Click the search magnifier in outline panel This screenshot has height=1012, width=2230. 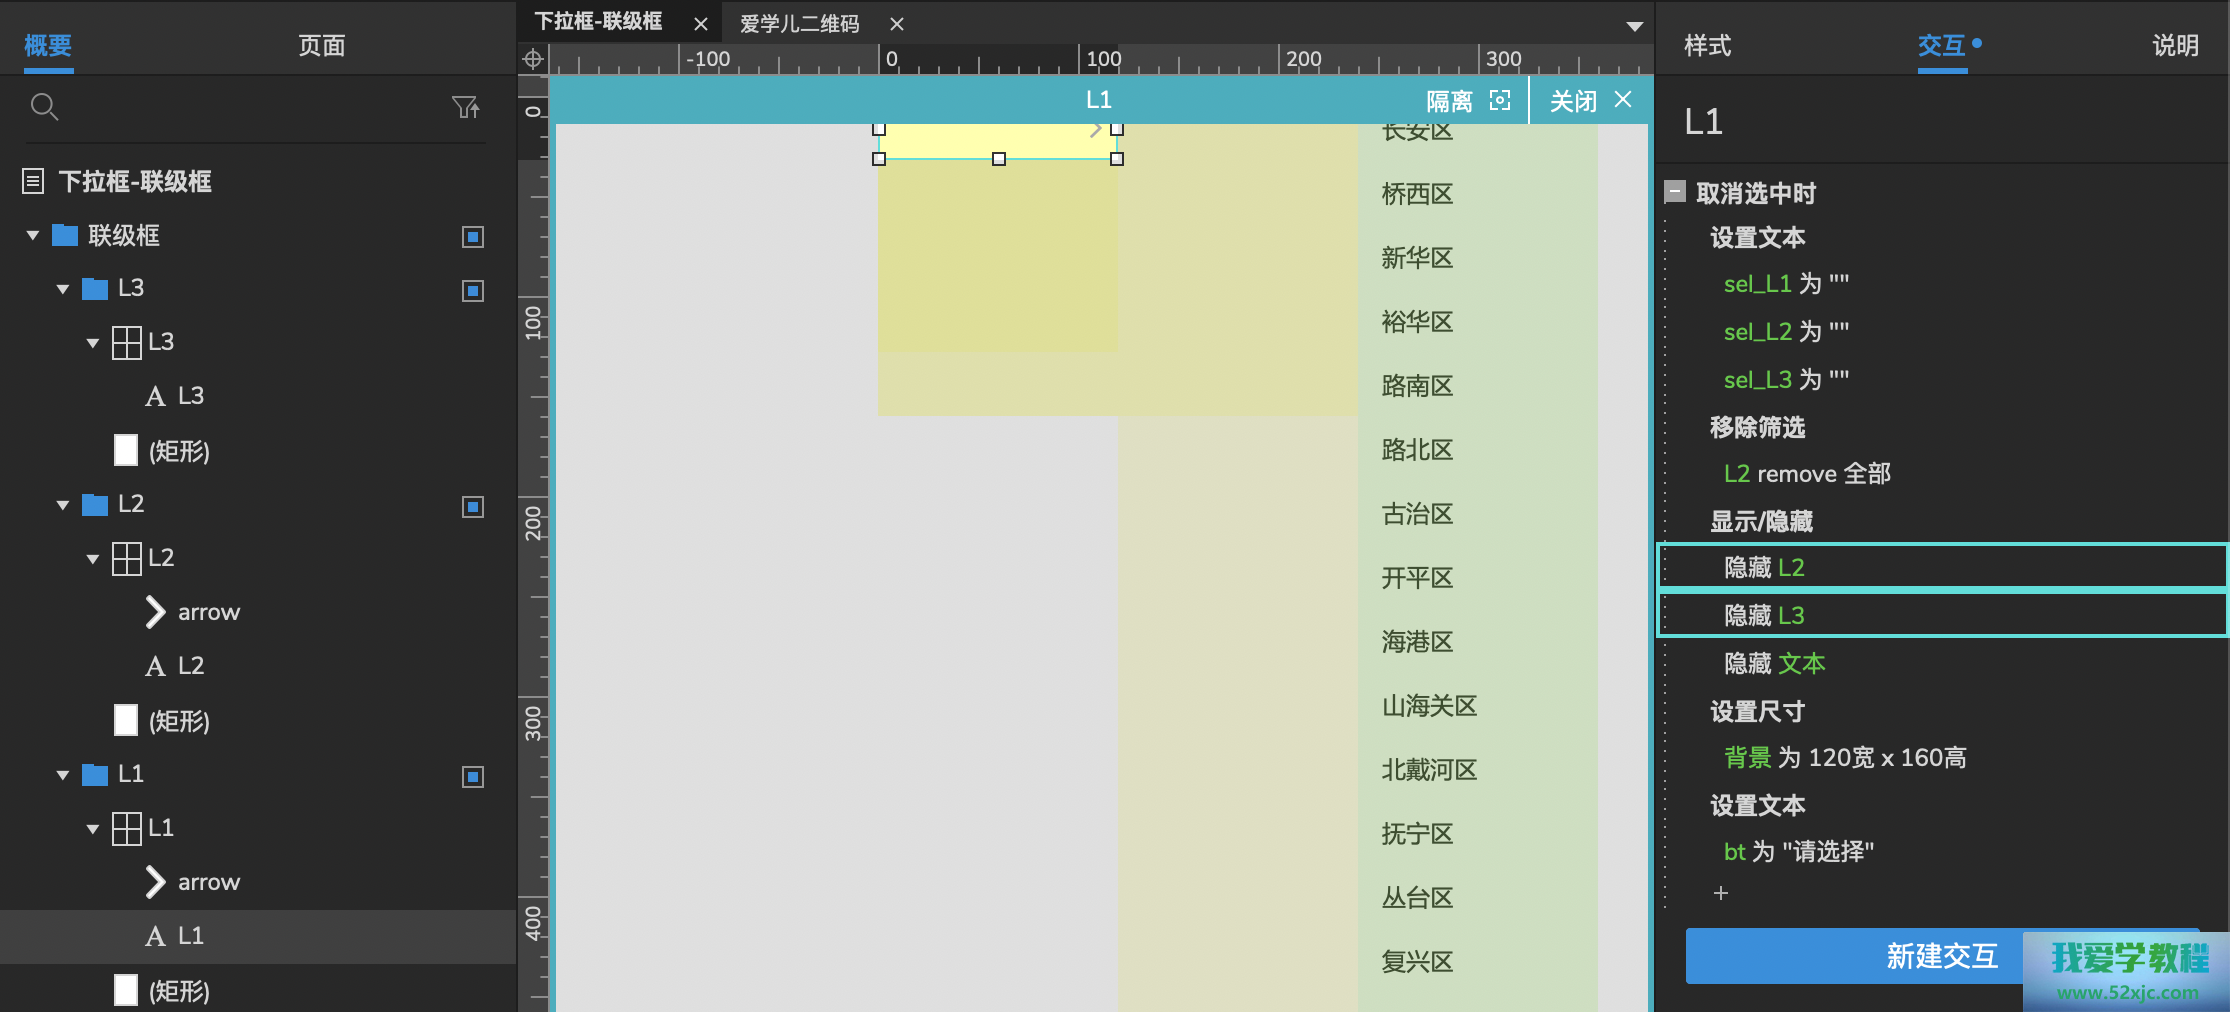coord(44,106)
